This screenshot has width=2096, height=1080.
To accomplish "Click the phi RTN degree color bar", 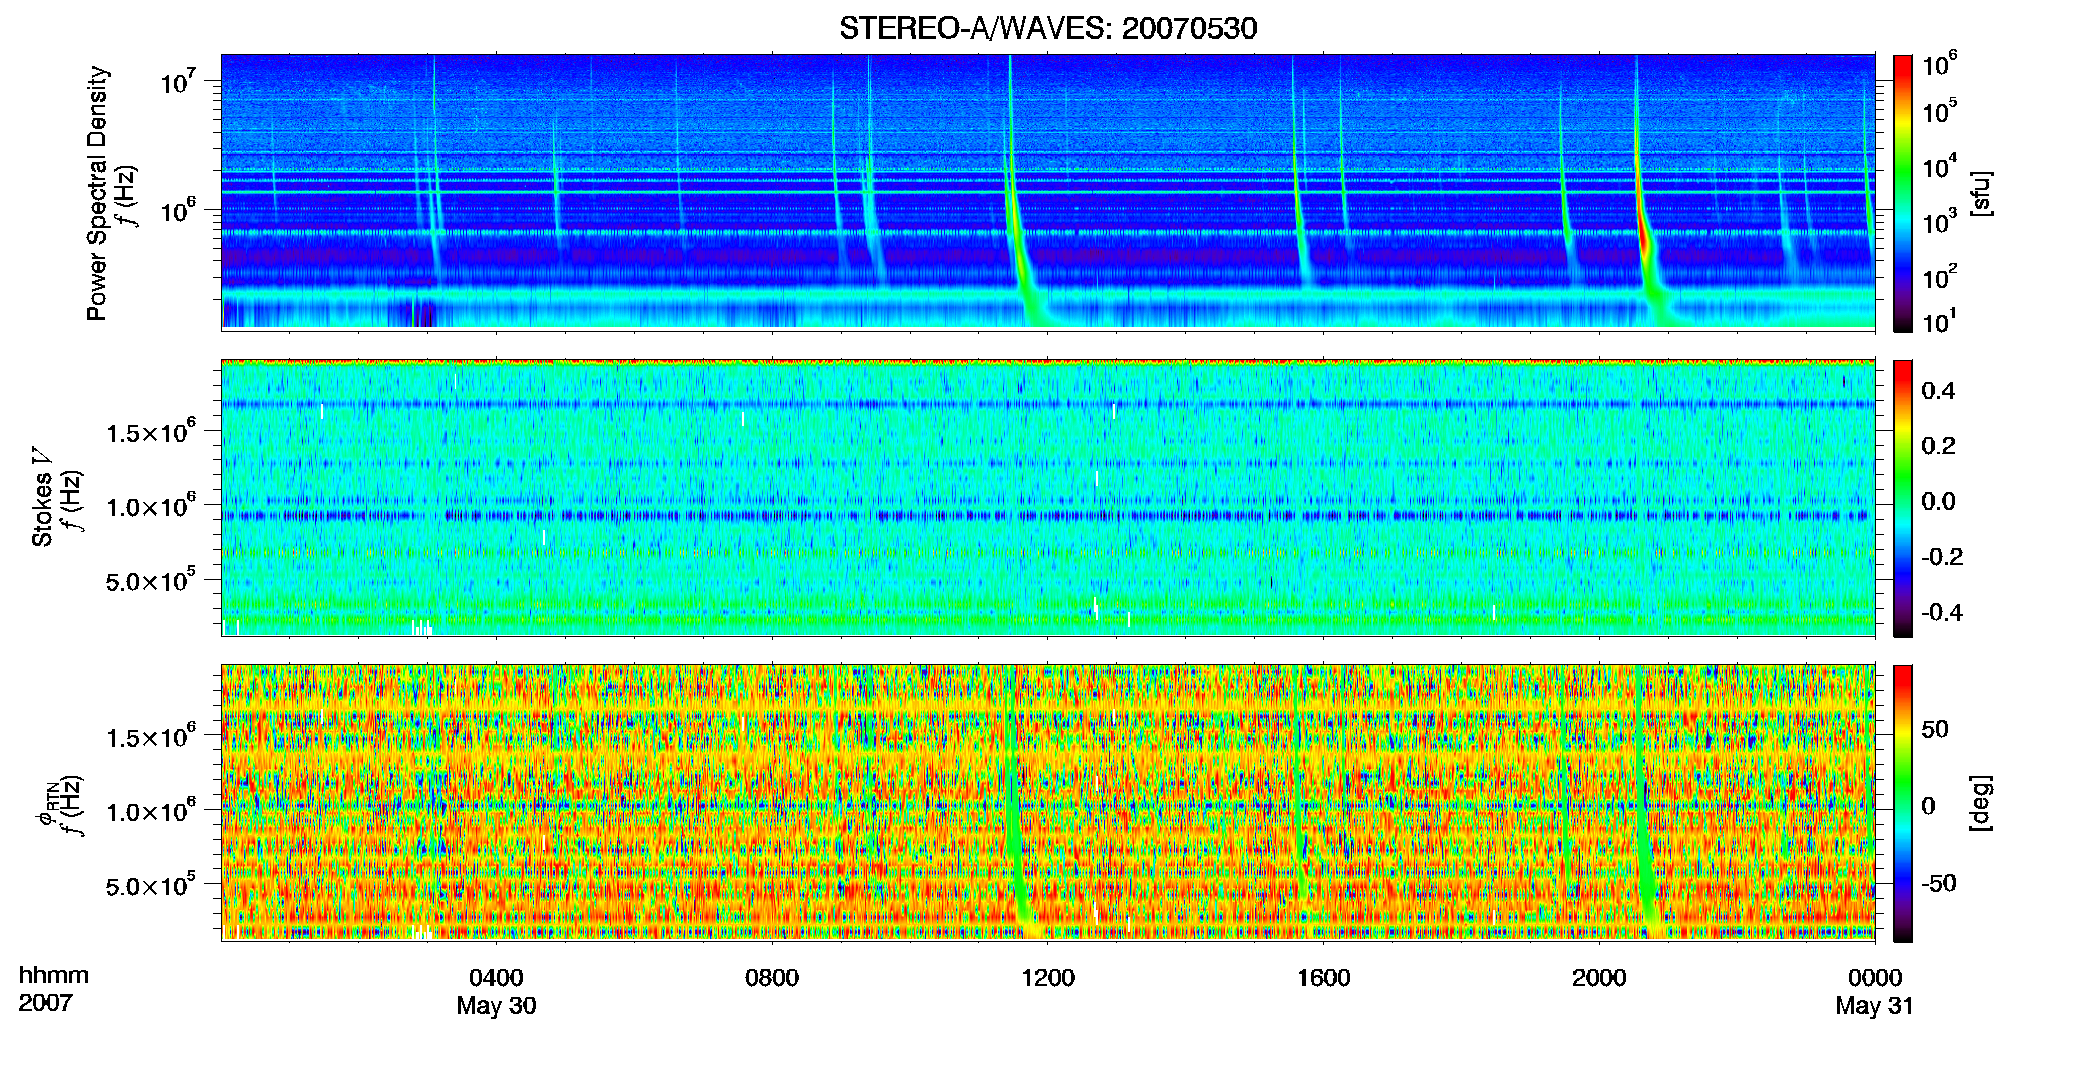I will coord(1903,803).
